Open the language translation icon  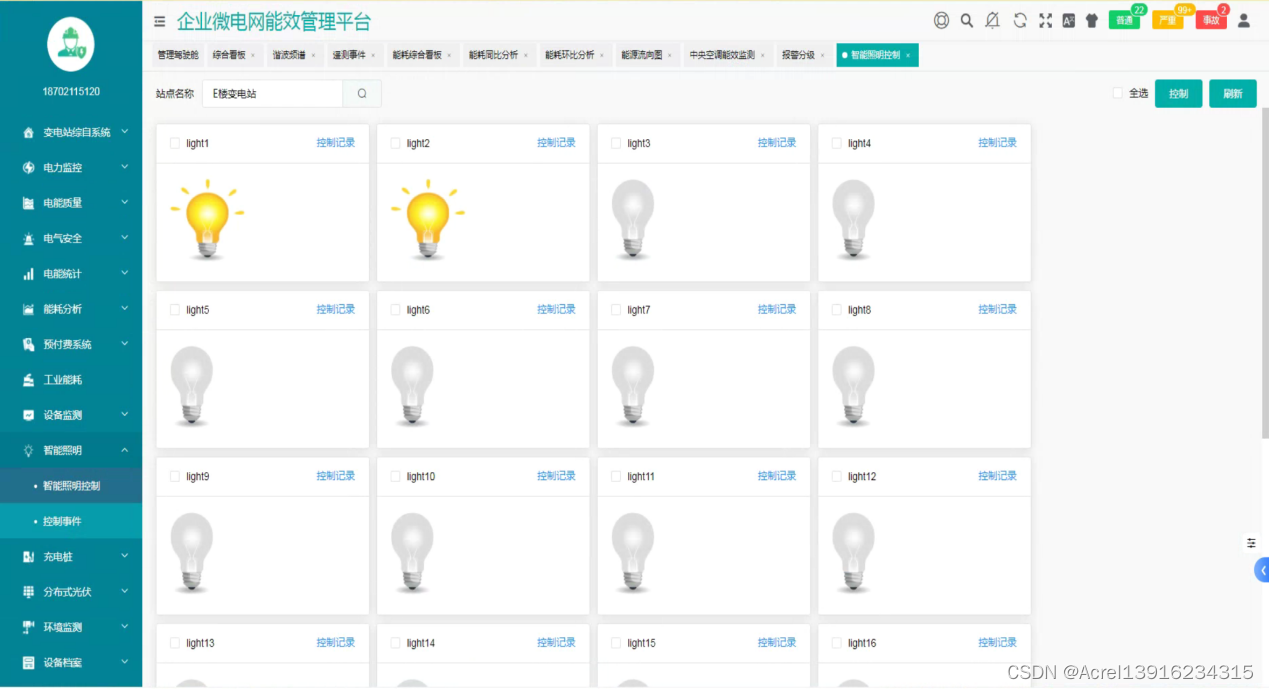1069,20
